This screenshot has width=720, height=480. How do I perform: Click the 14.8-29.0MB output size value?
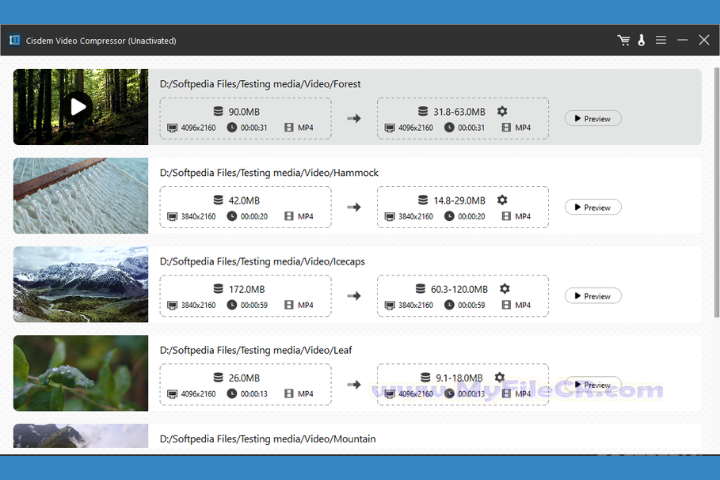click(x=459, y=200)
